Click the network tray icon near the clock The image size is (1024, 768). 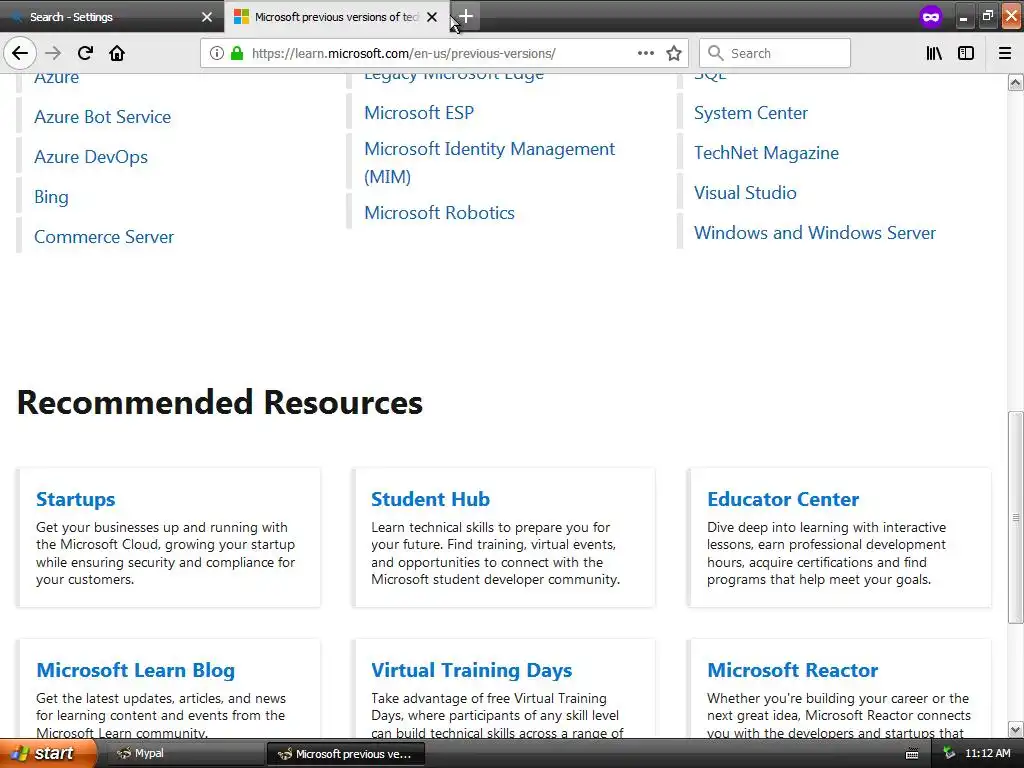click(949, 754)
